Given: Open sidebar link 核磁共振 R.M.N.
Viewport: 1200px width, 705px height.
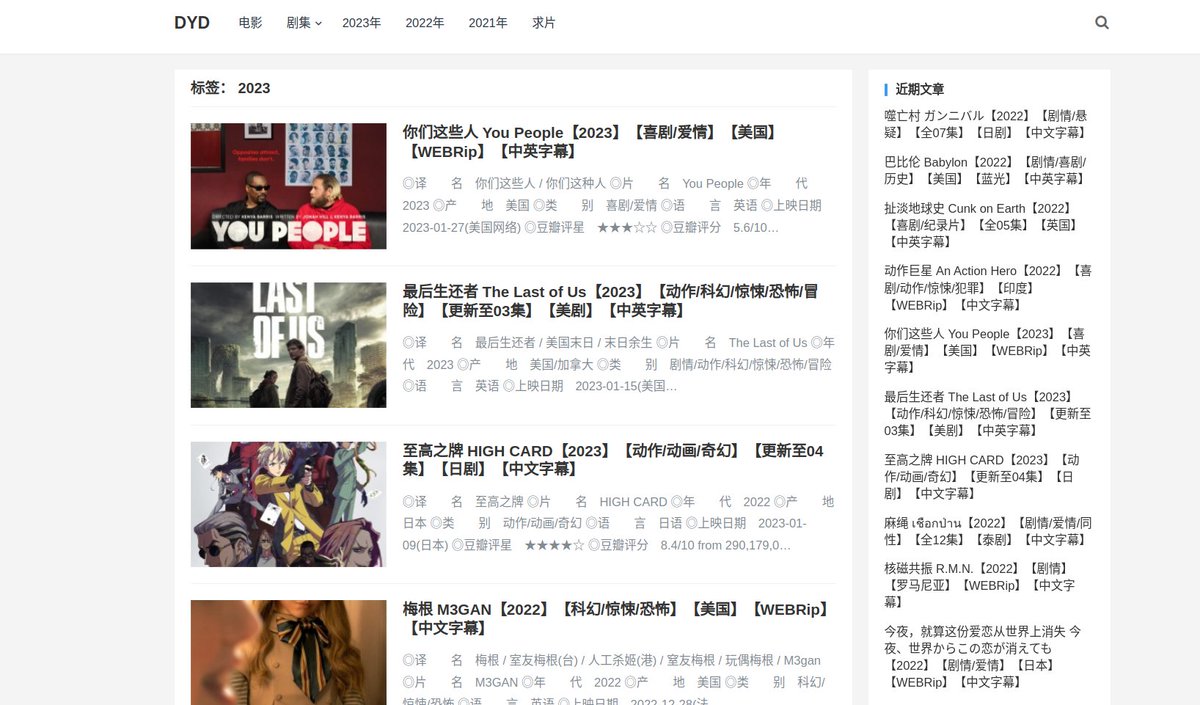Looking at the screenshot, I should click(980, 585).
